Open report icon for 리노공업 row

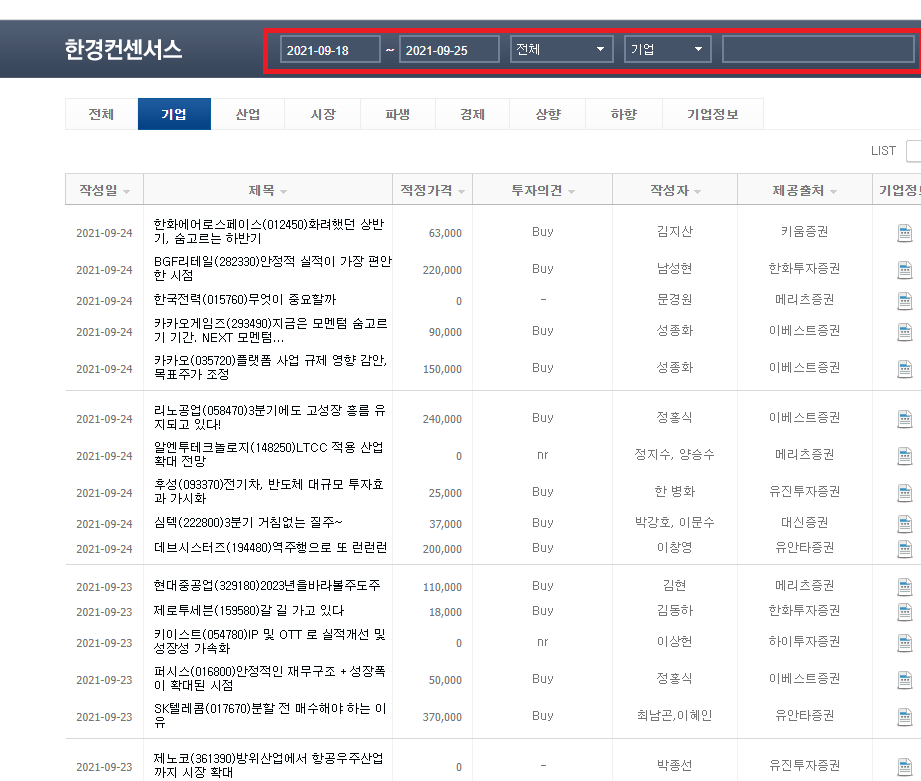(905, 419)
